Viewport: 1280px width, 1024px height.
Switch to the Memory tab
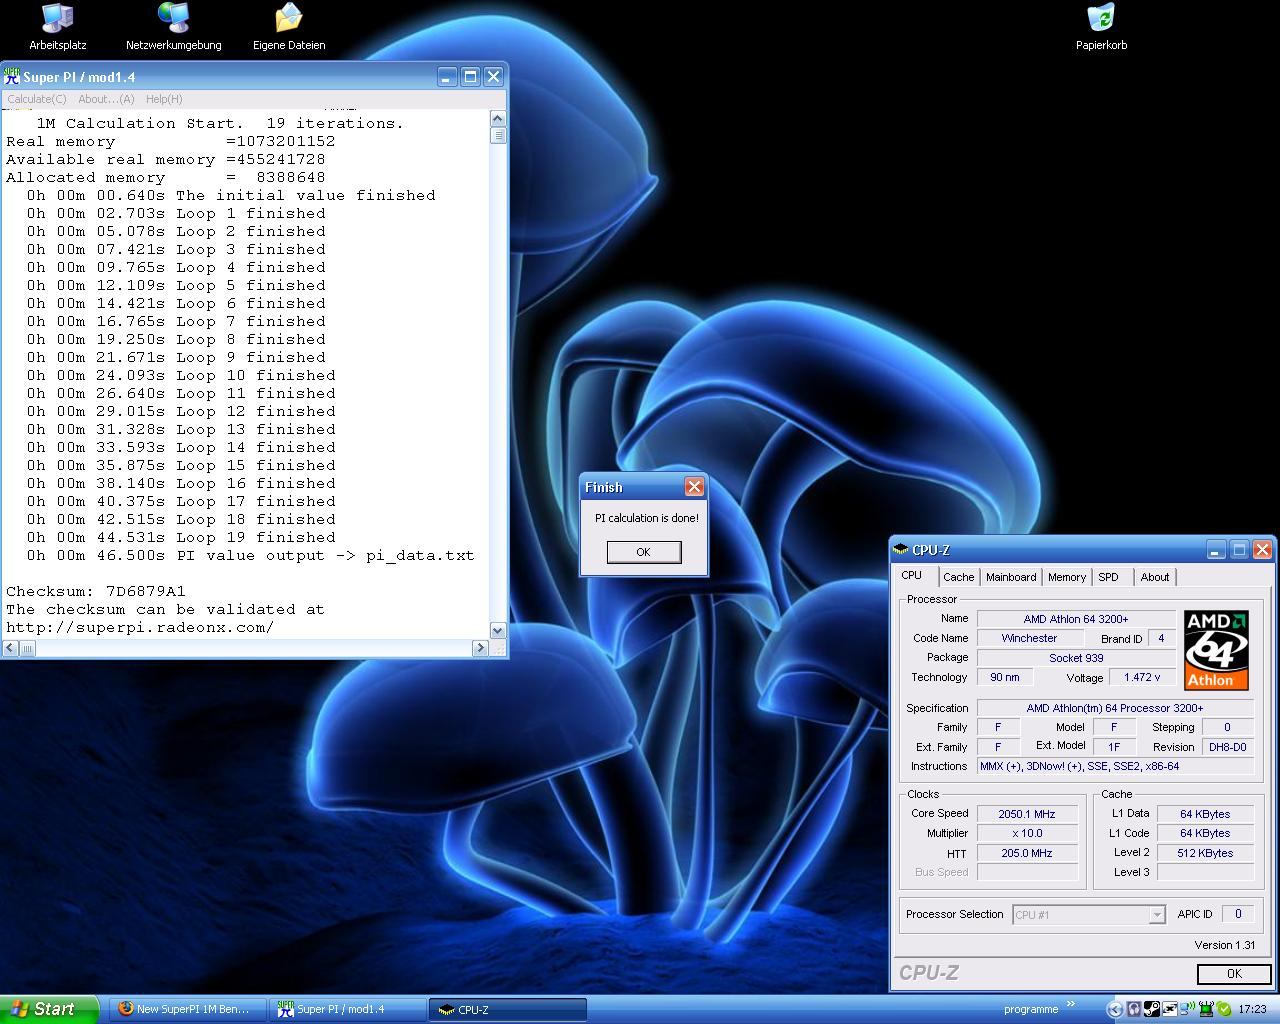coord(1067,577)
